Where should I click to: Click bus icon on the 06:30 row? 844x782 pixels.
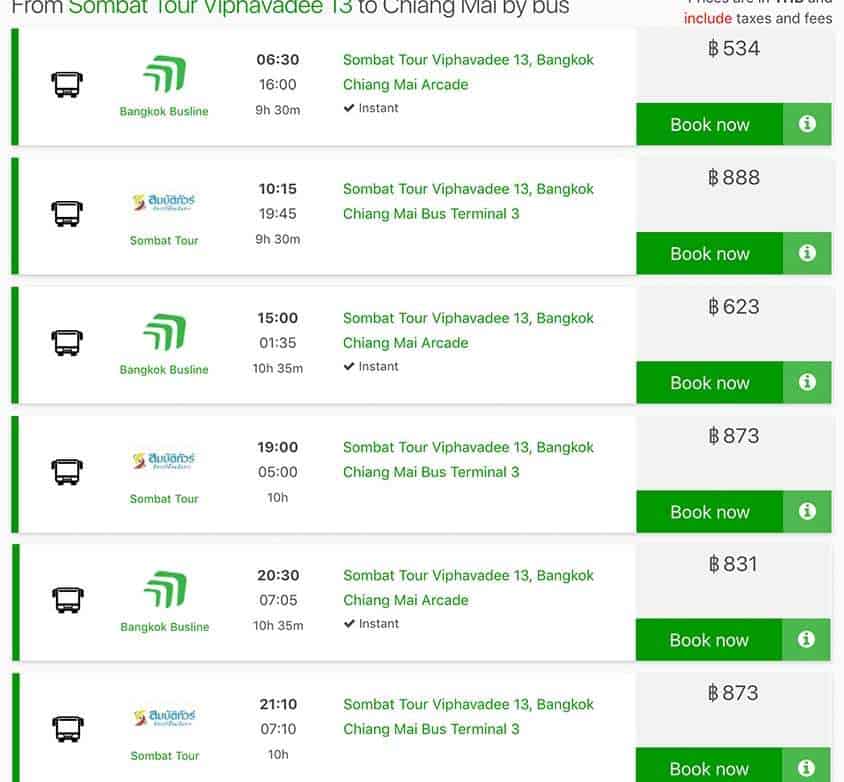66,85
